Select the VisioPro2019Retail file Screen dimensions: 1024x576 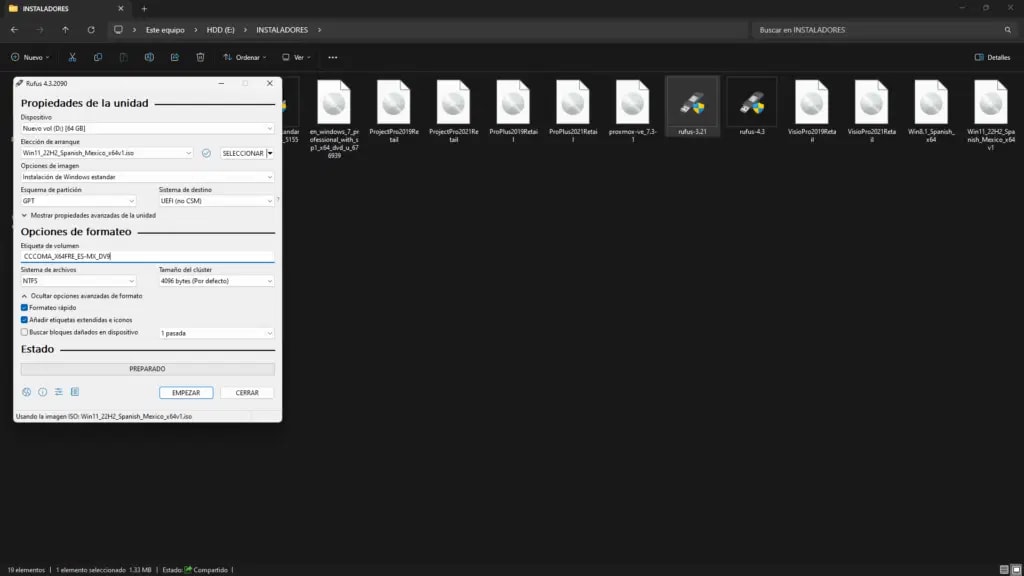[812, 111]
